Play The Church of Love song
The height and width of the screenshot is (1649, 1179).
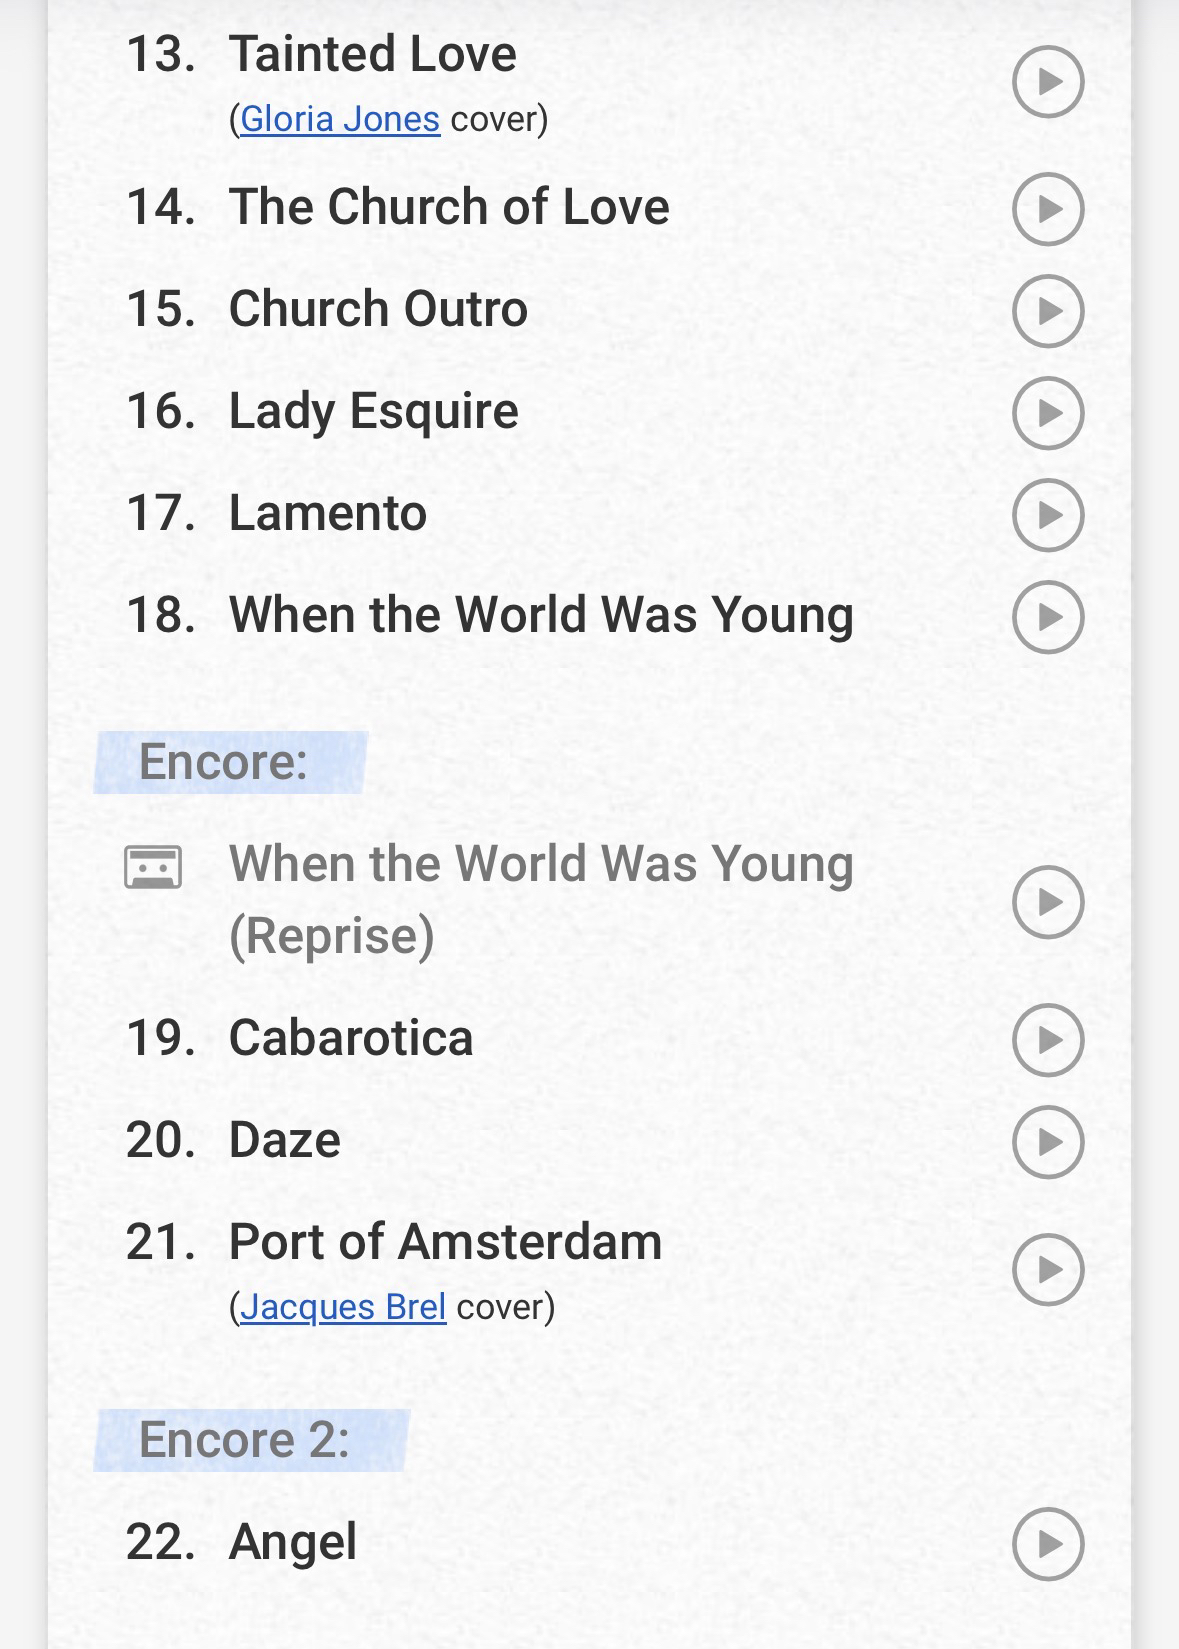[x=1048, y=209]
